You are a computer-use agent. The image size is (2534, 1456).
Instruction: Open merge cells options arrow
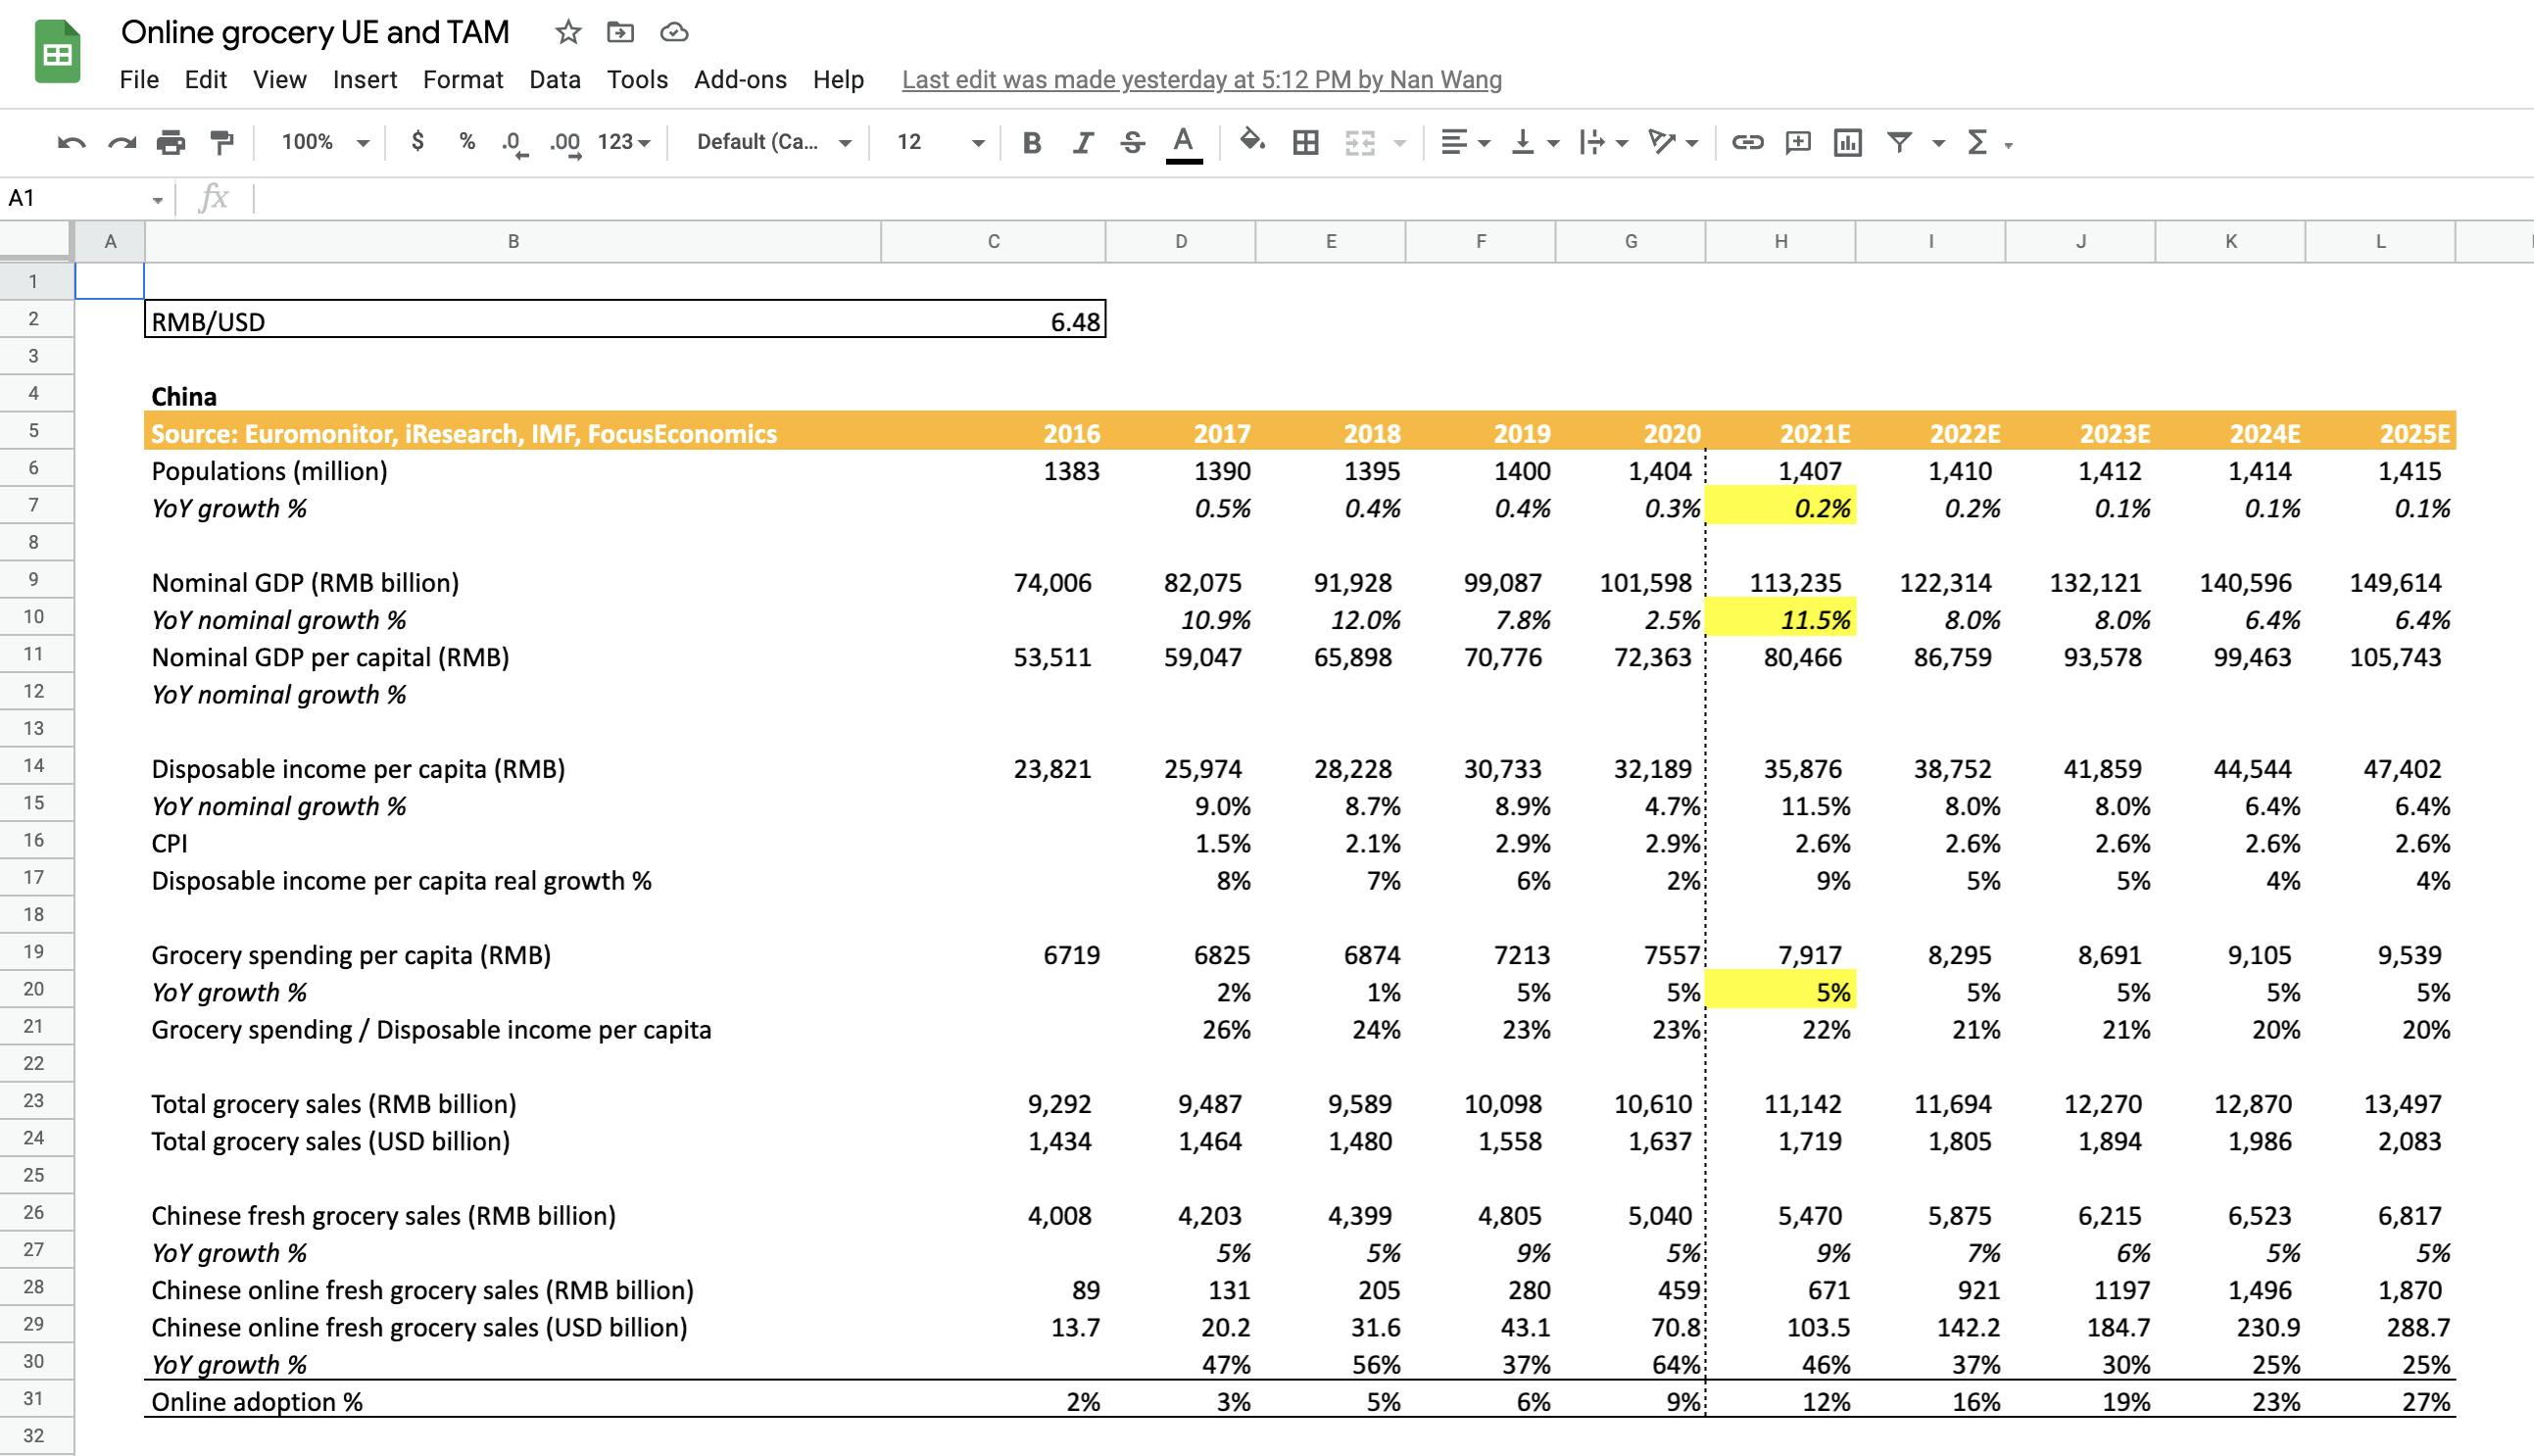(1400, 144)
